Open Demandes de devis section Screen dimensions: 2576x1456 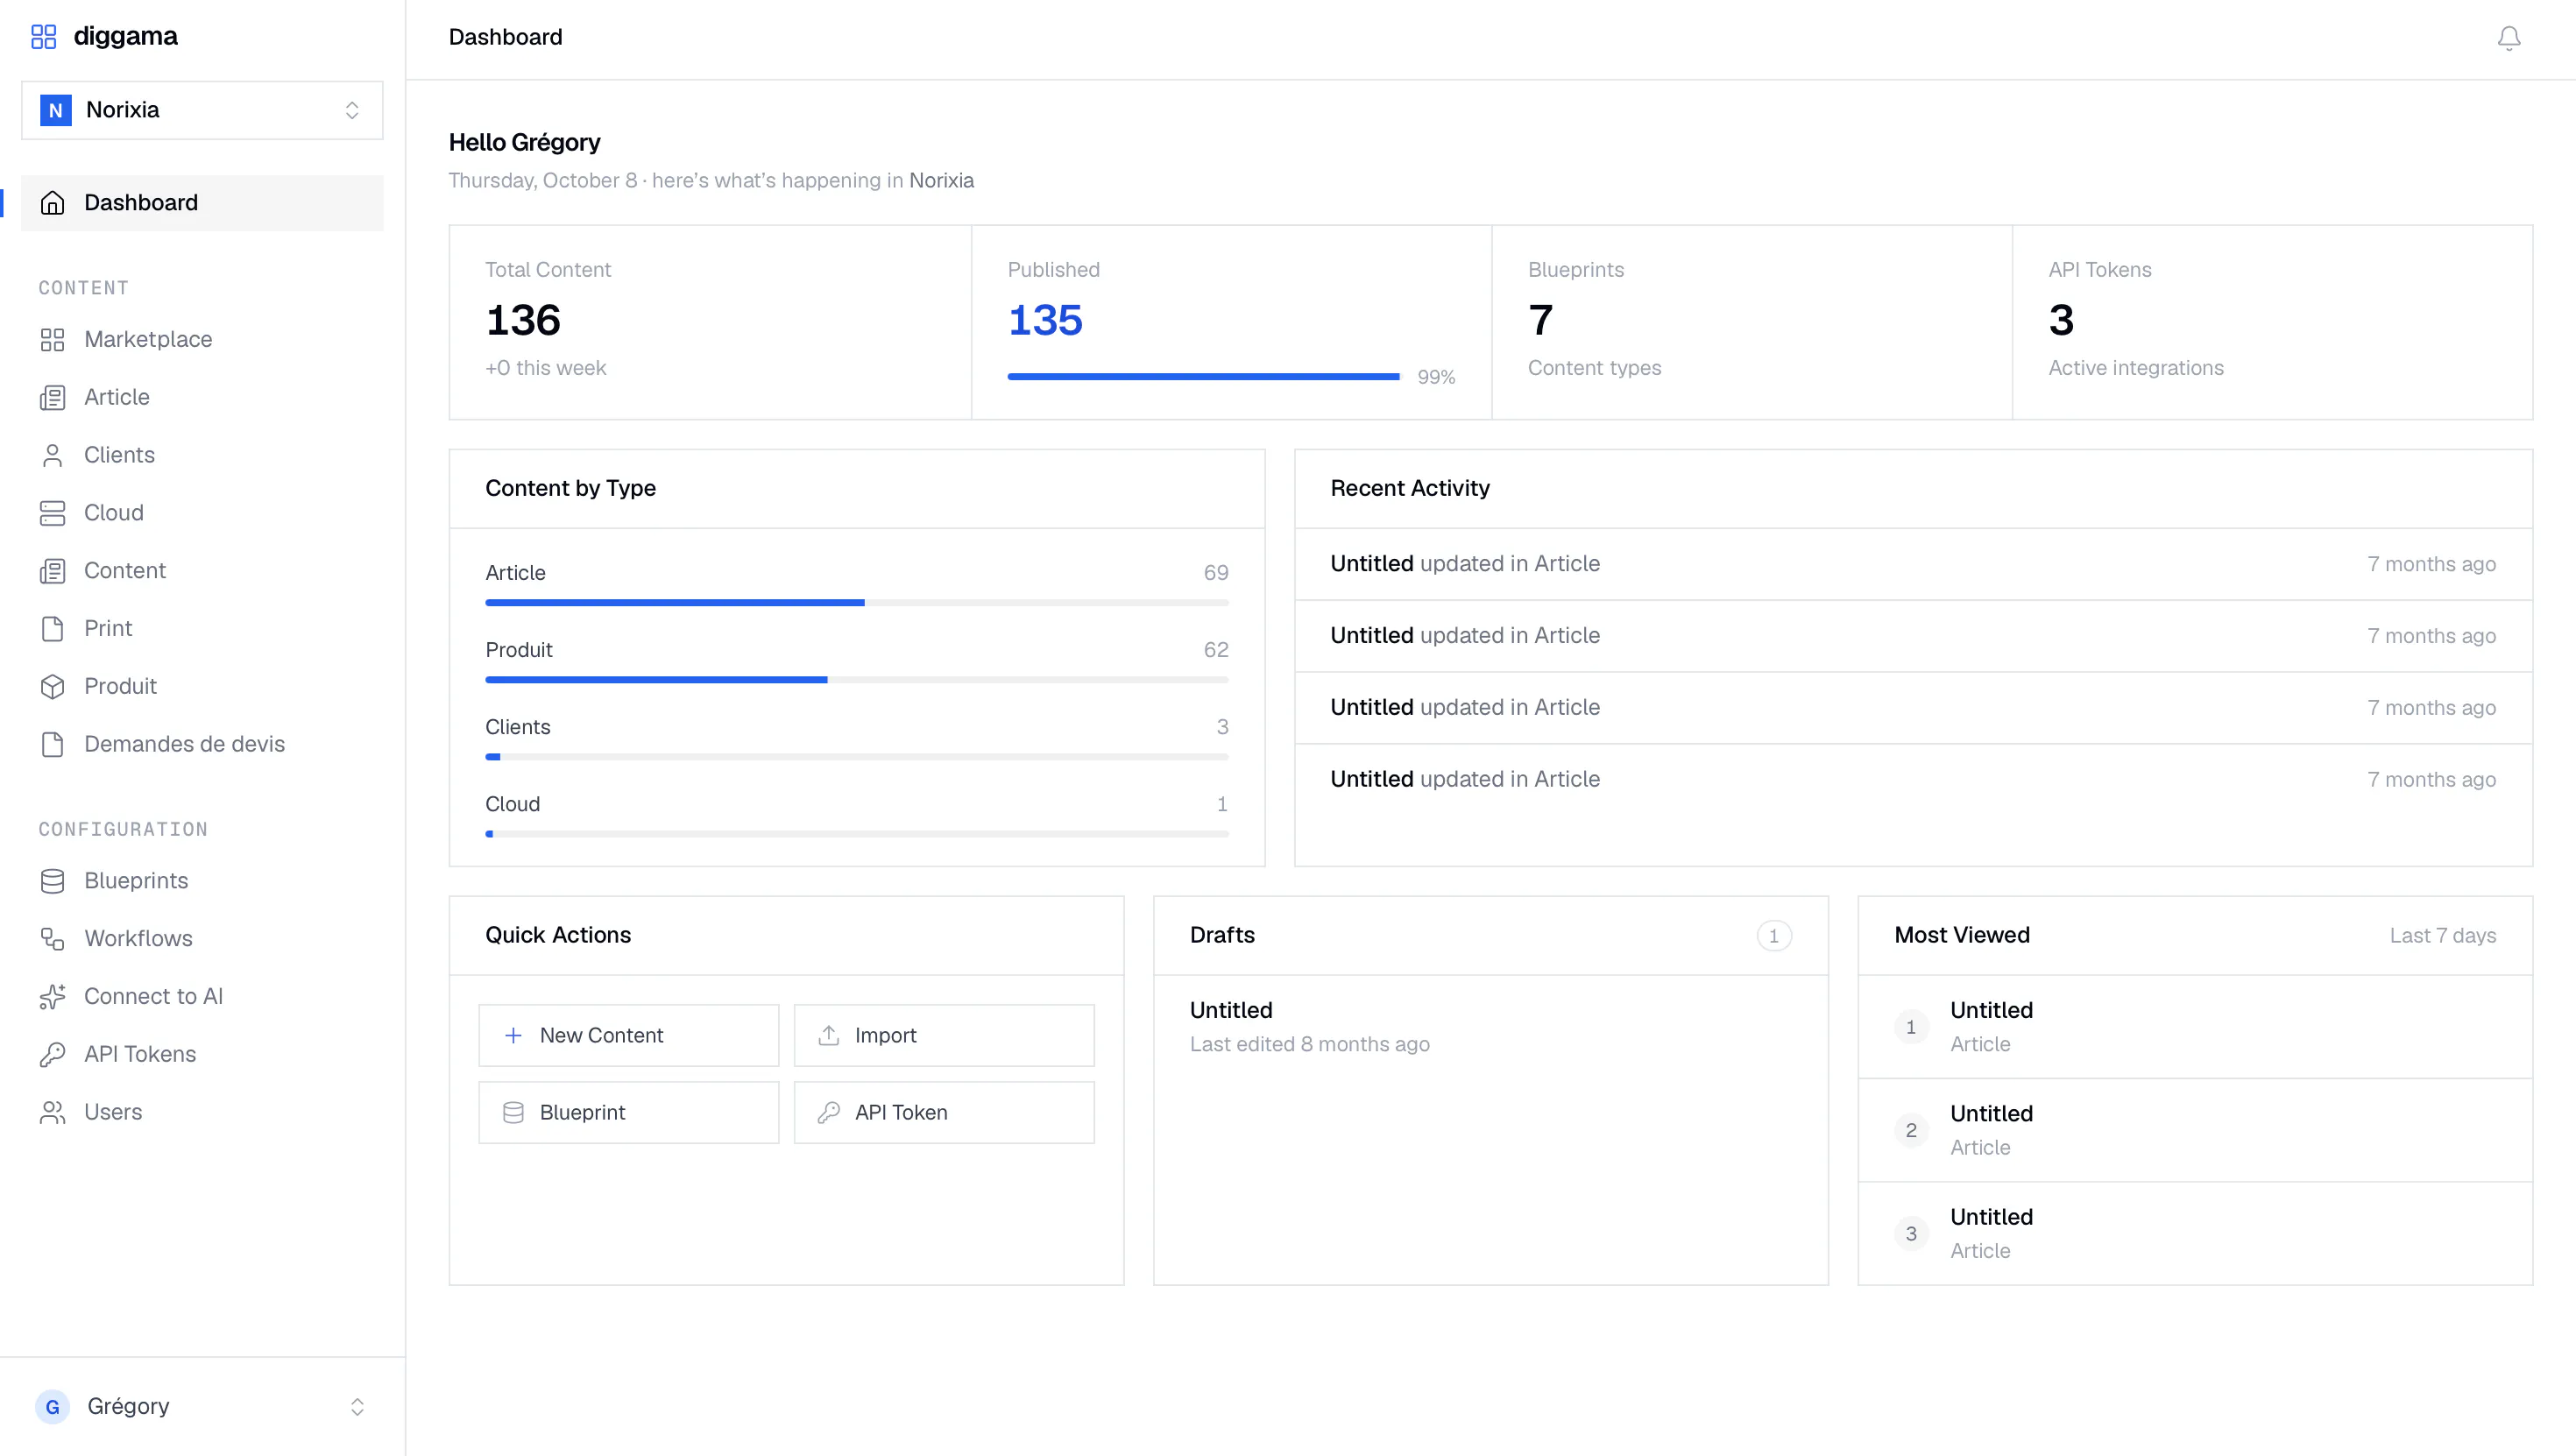[x=202, y=745]
